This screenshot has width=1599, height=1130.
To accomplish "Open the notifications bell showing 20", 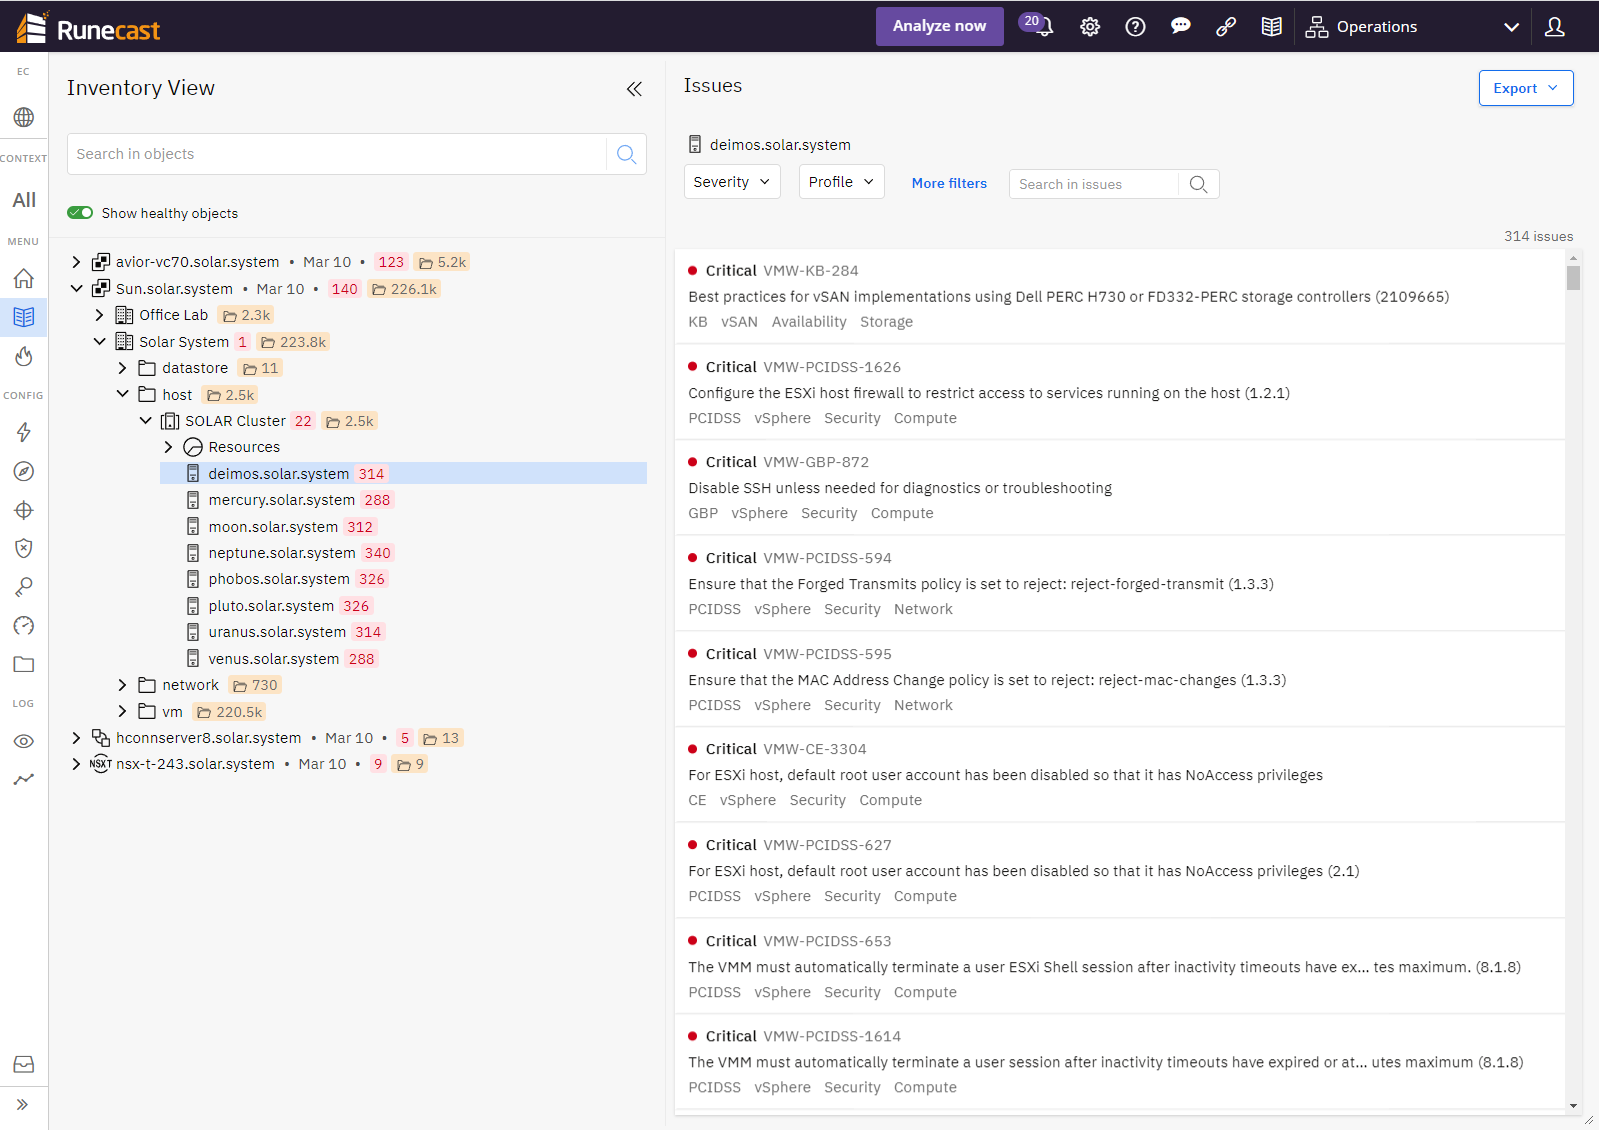I will (1037, 25).
